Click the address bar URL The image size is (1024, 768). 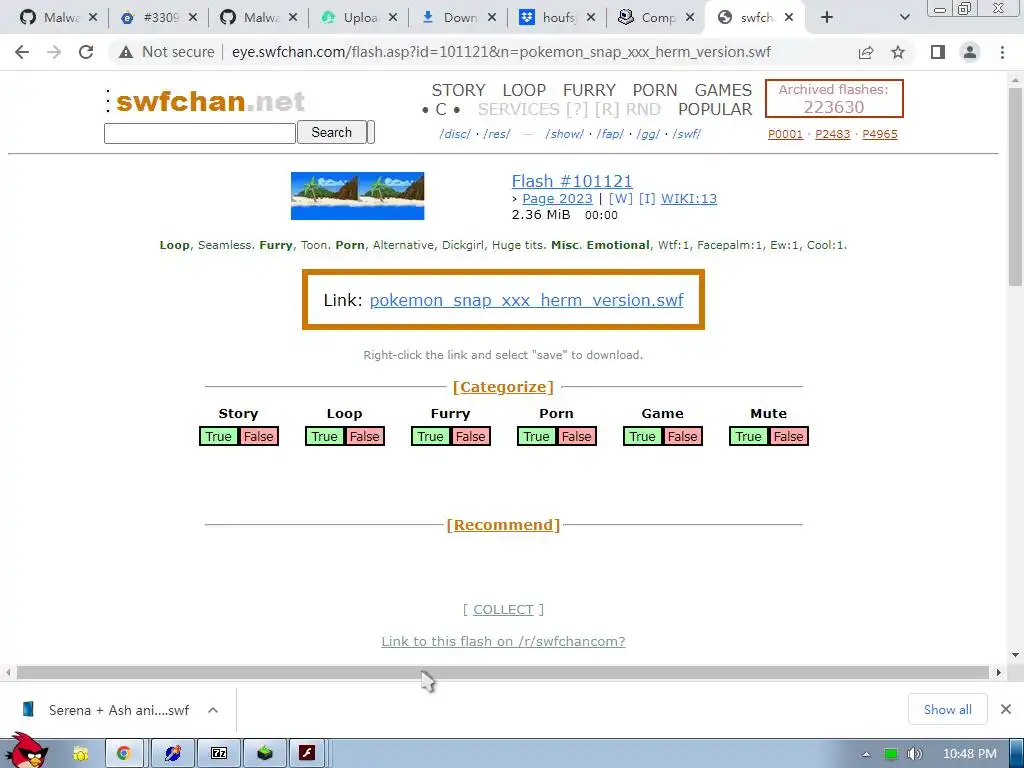[x=501, y=52]
